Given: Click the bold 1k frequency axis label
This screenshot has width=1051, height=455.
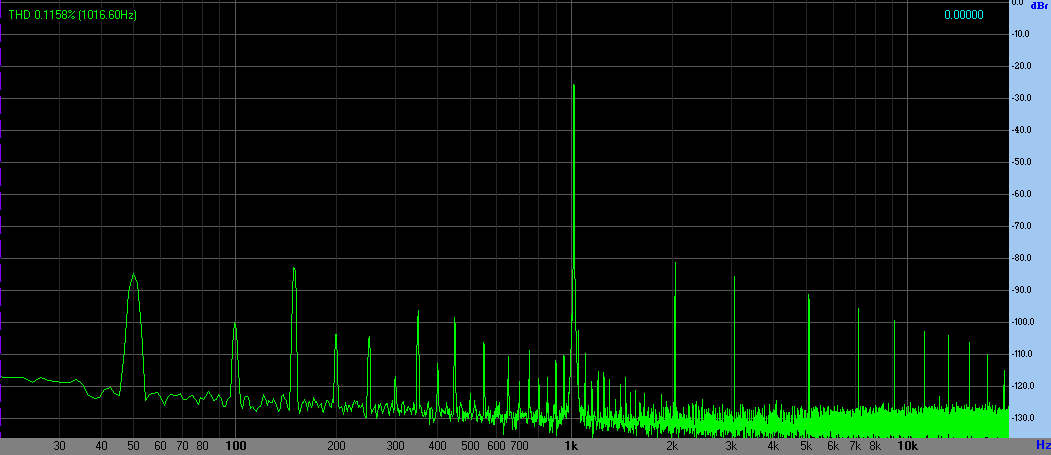Looking at the screenshot, I should tap(571, 446).
